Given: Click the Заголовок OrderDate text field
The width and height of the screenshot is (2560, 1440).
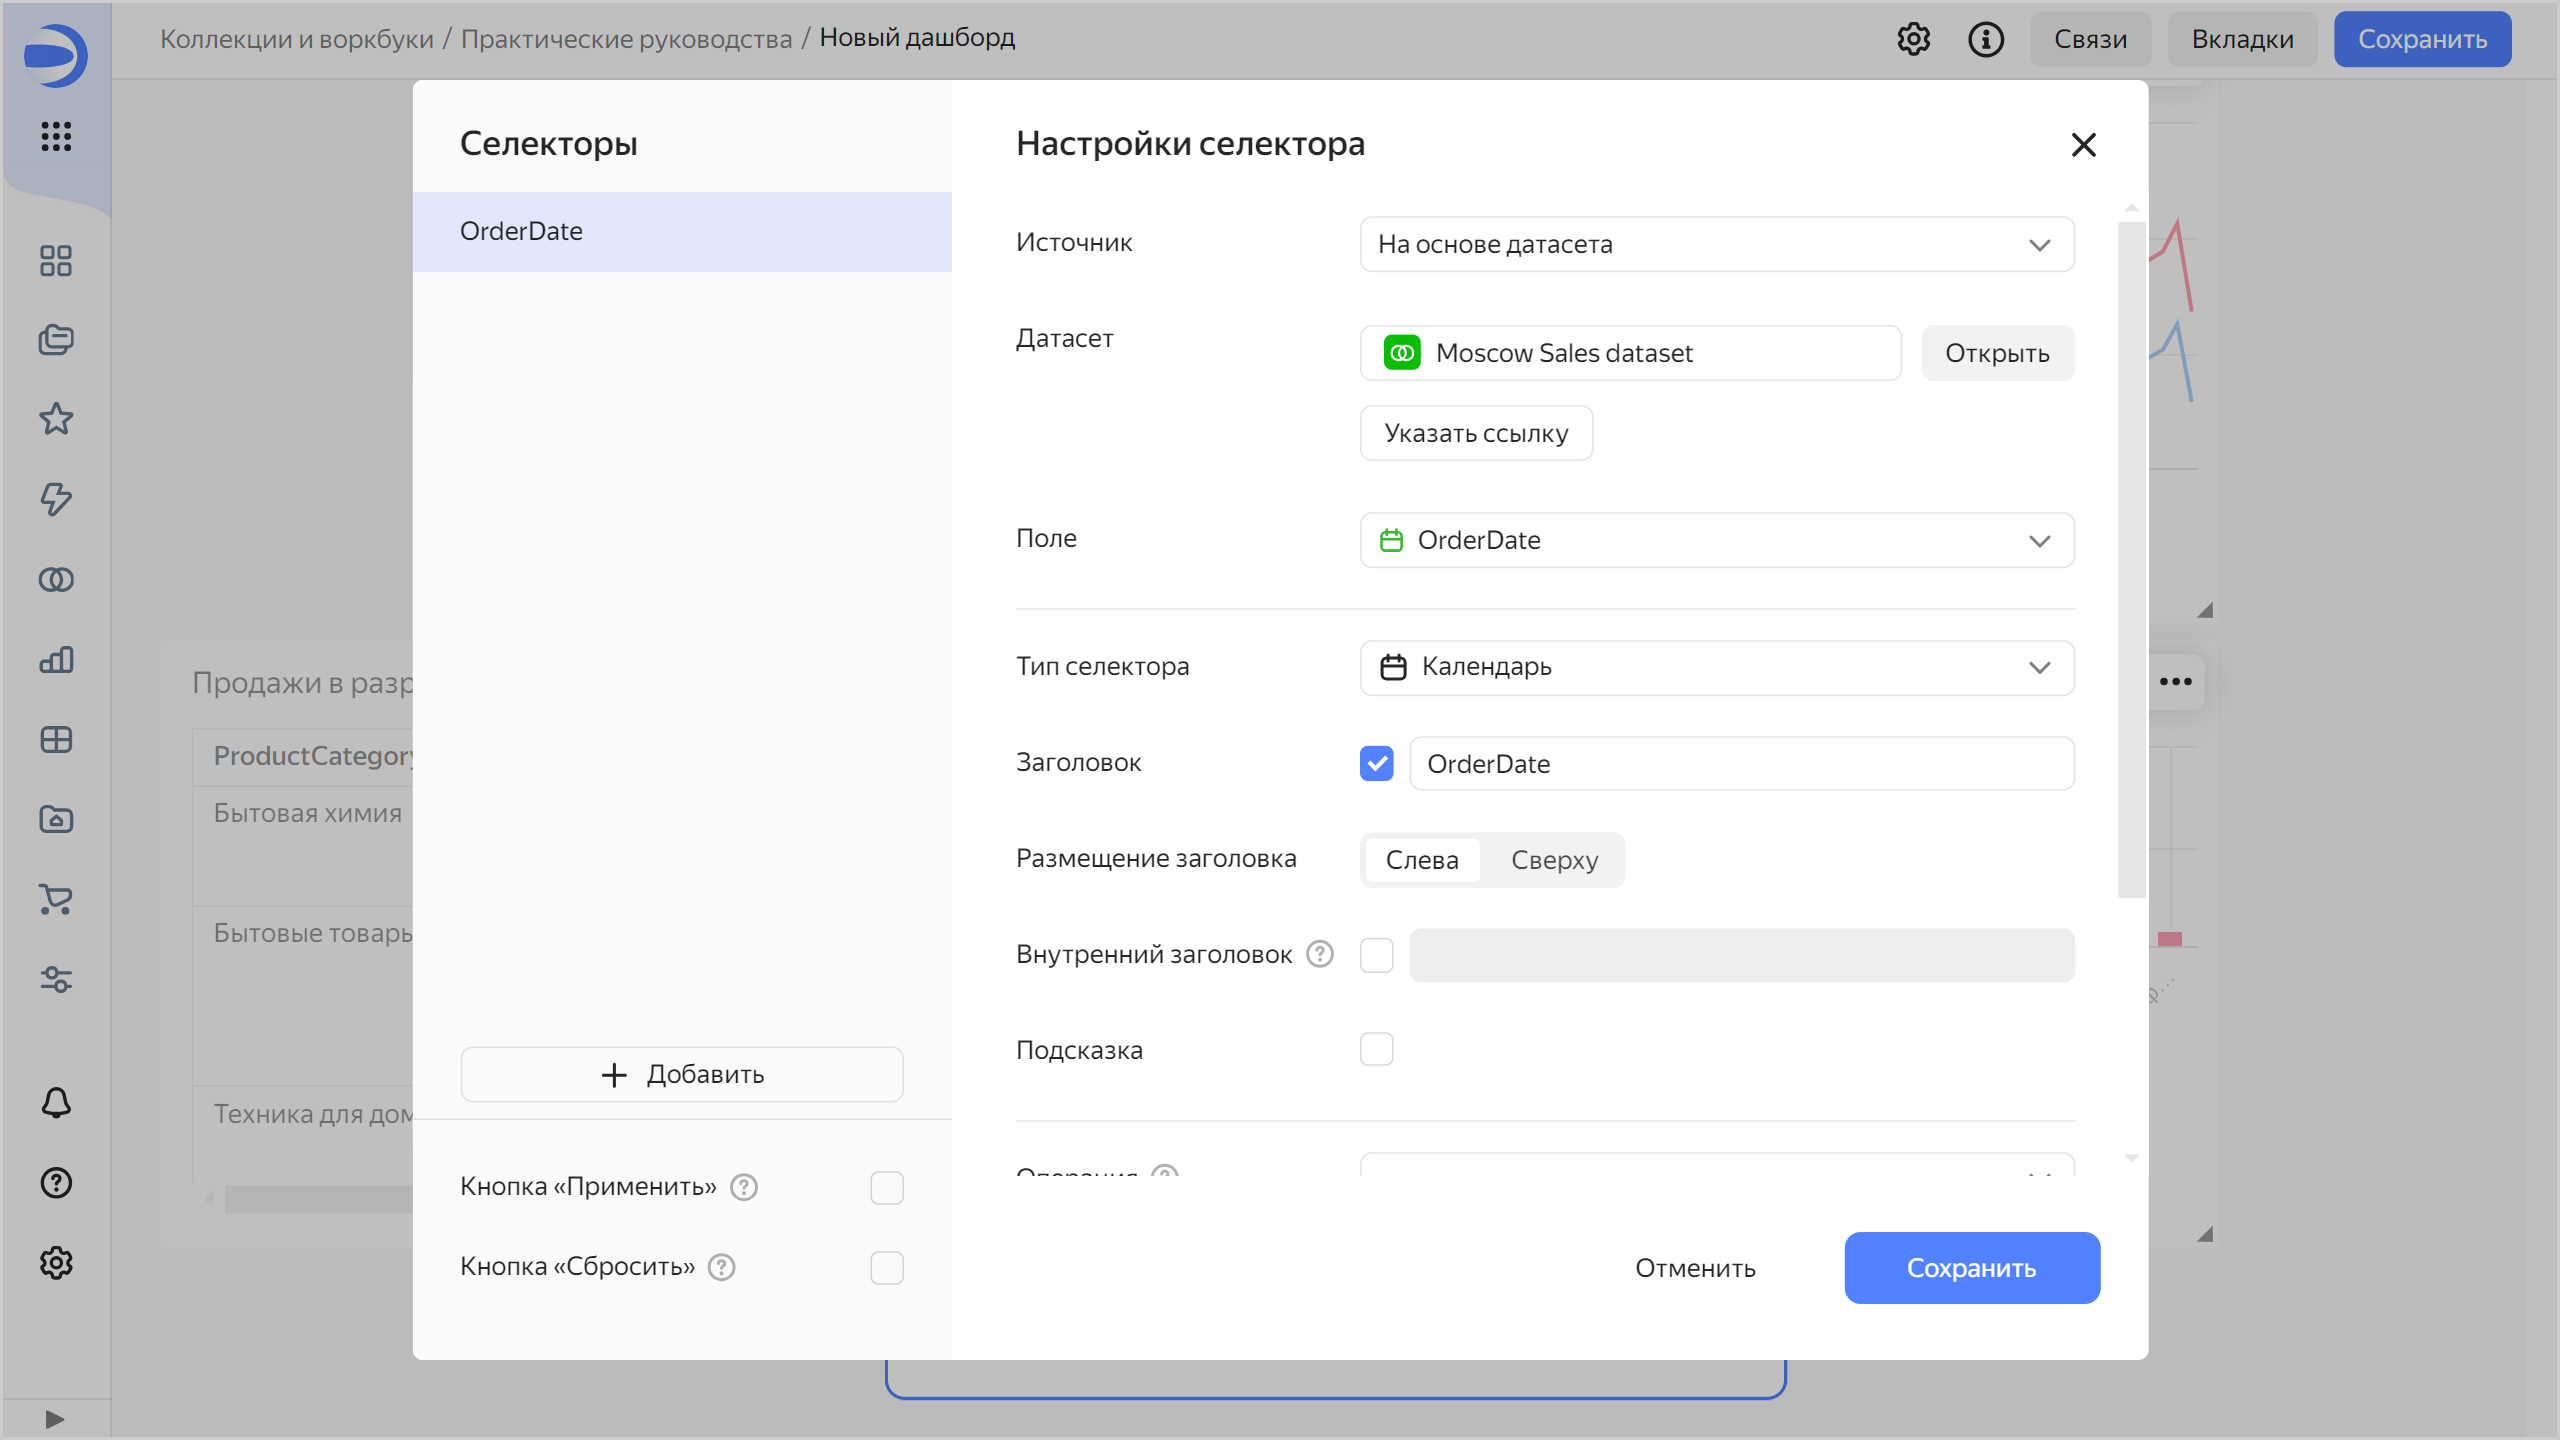Looking at the screenshot, I should click(1740, 764).
